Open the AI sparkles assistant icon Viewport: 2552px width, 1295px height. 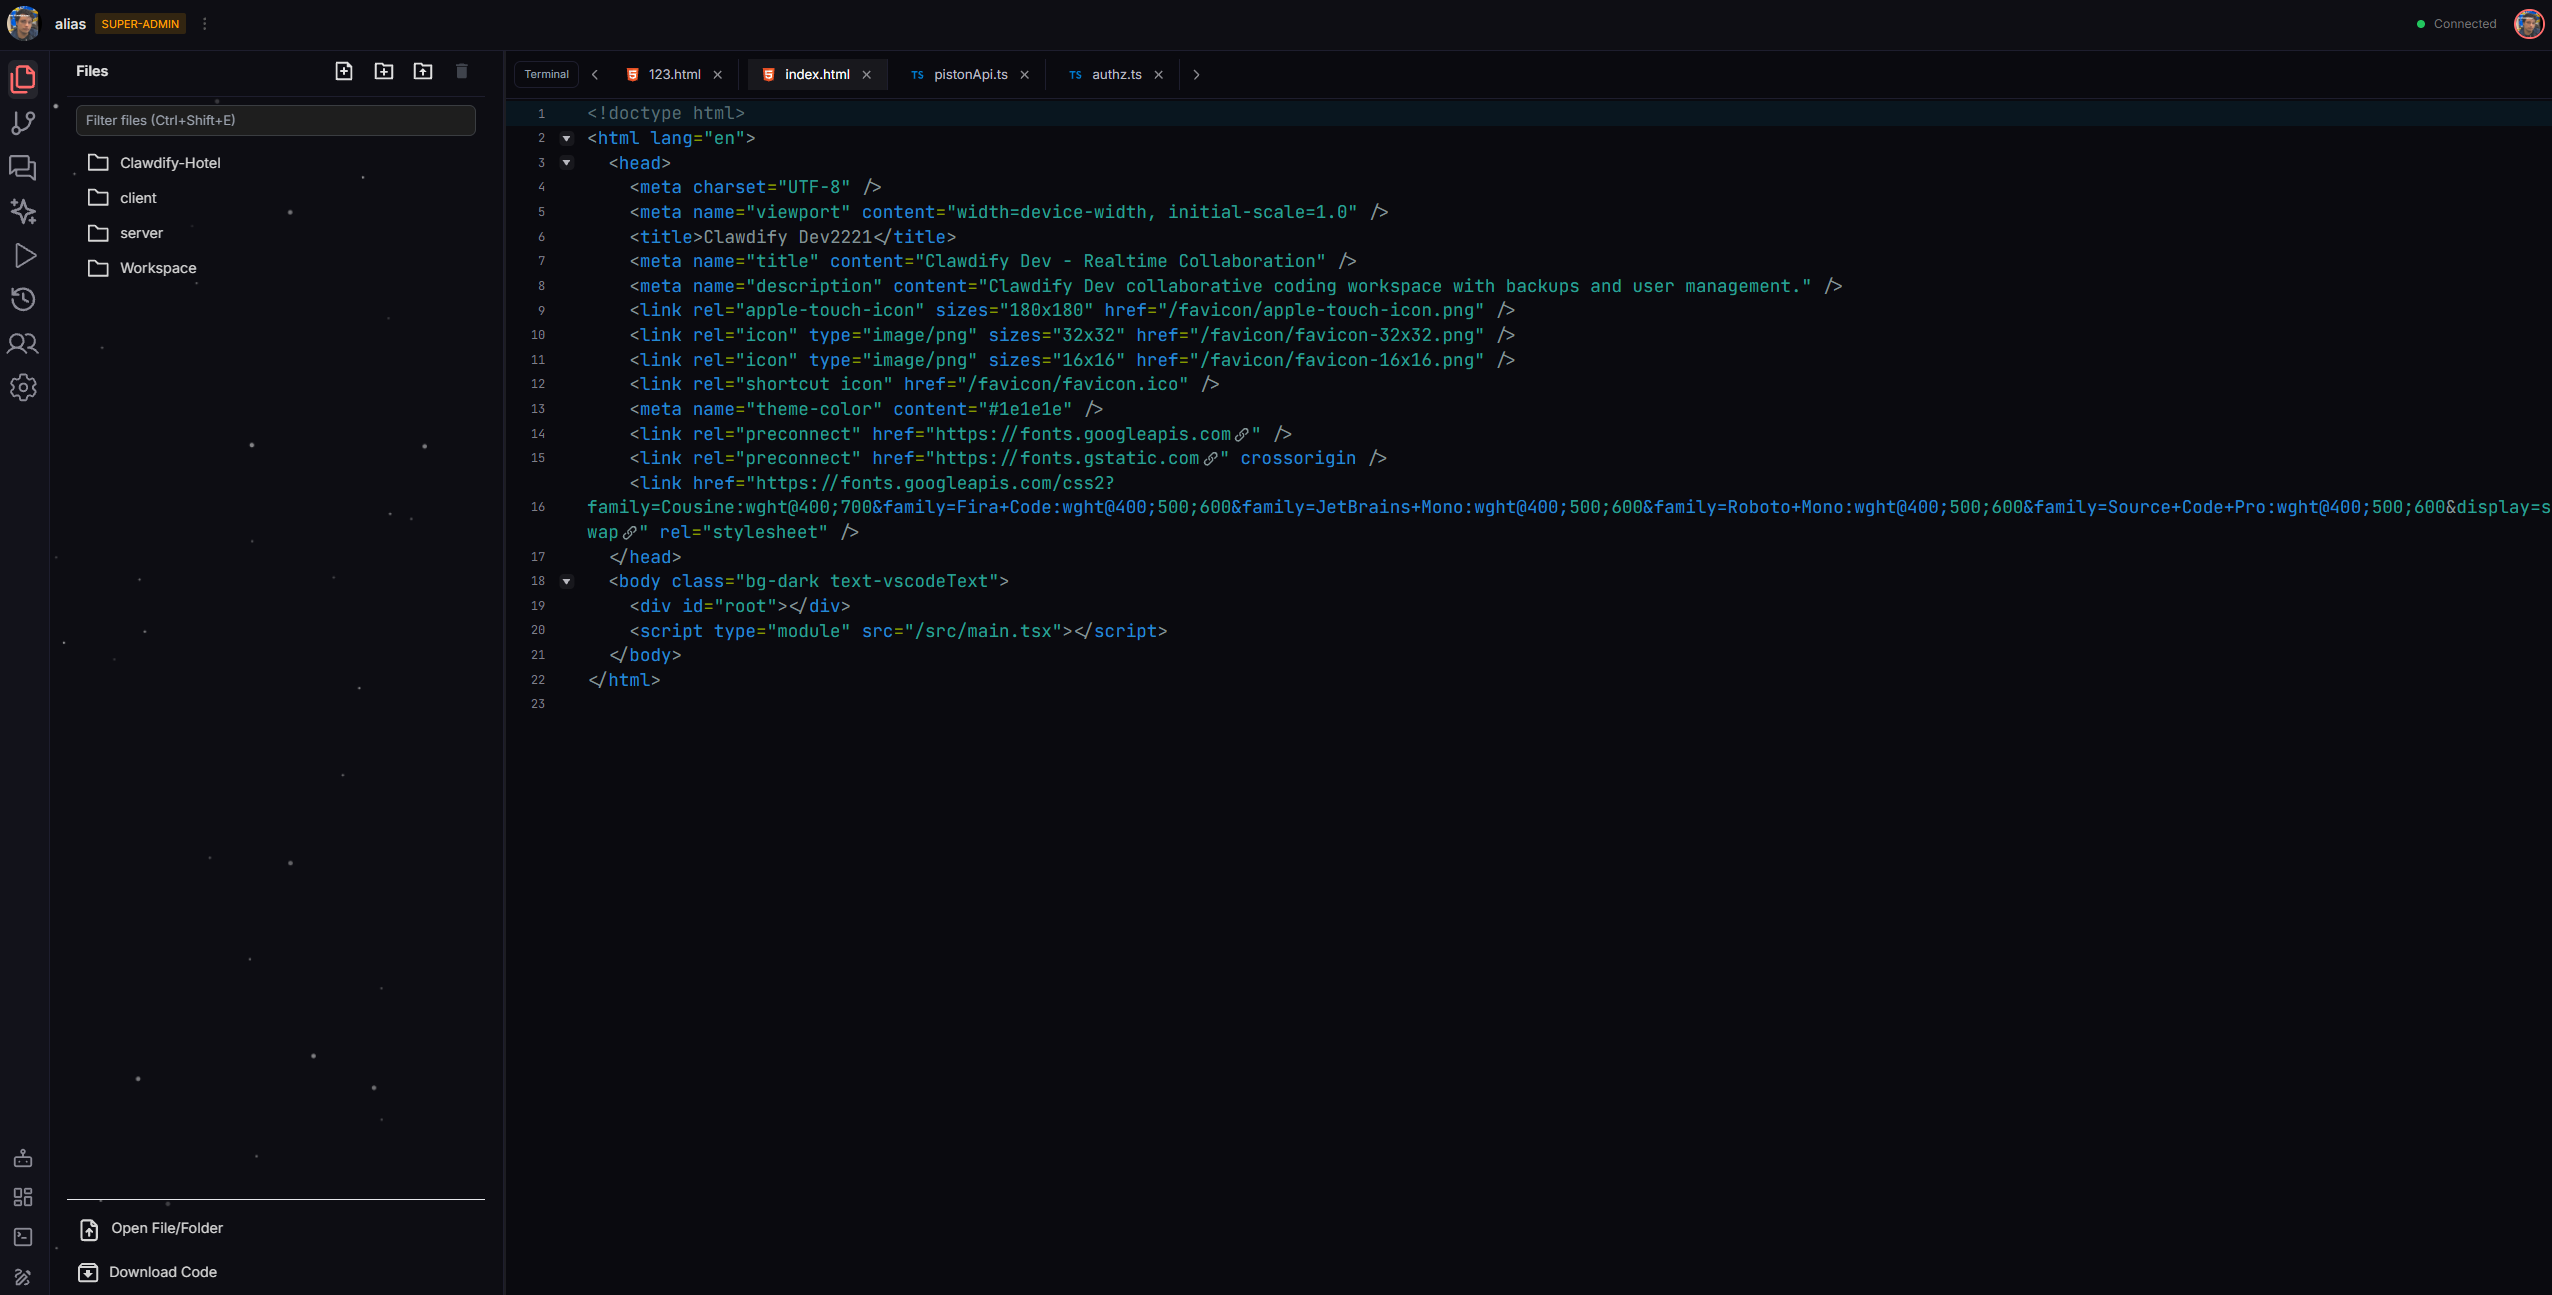coord(23,211)
